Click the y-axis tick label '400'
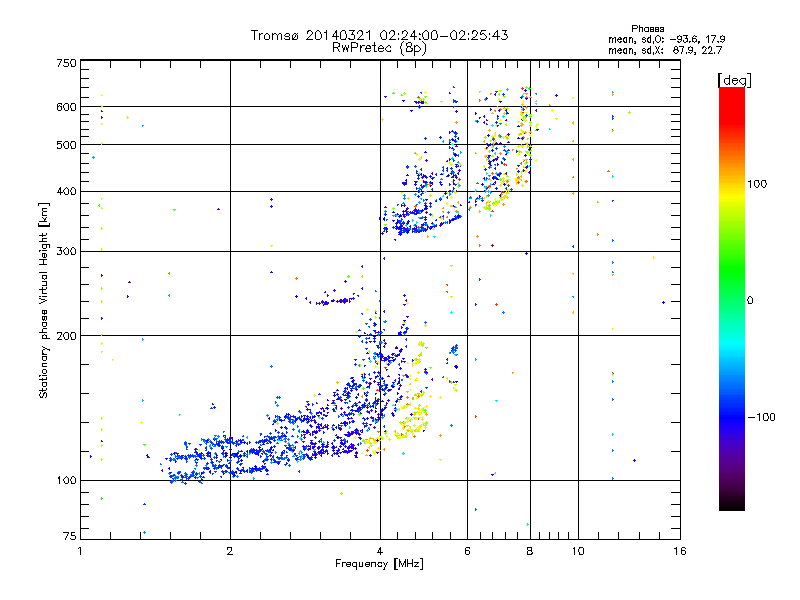Screen dimensions: 800x600 tap(66, 192)
